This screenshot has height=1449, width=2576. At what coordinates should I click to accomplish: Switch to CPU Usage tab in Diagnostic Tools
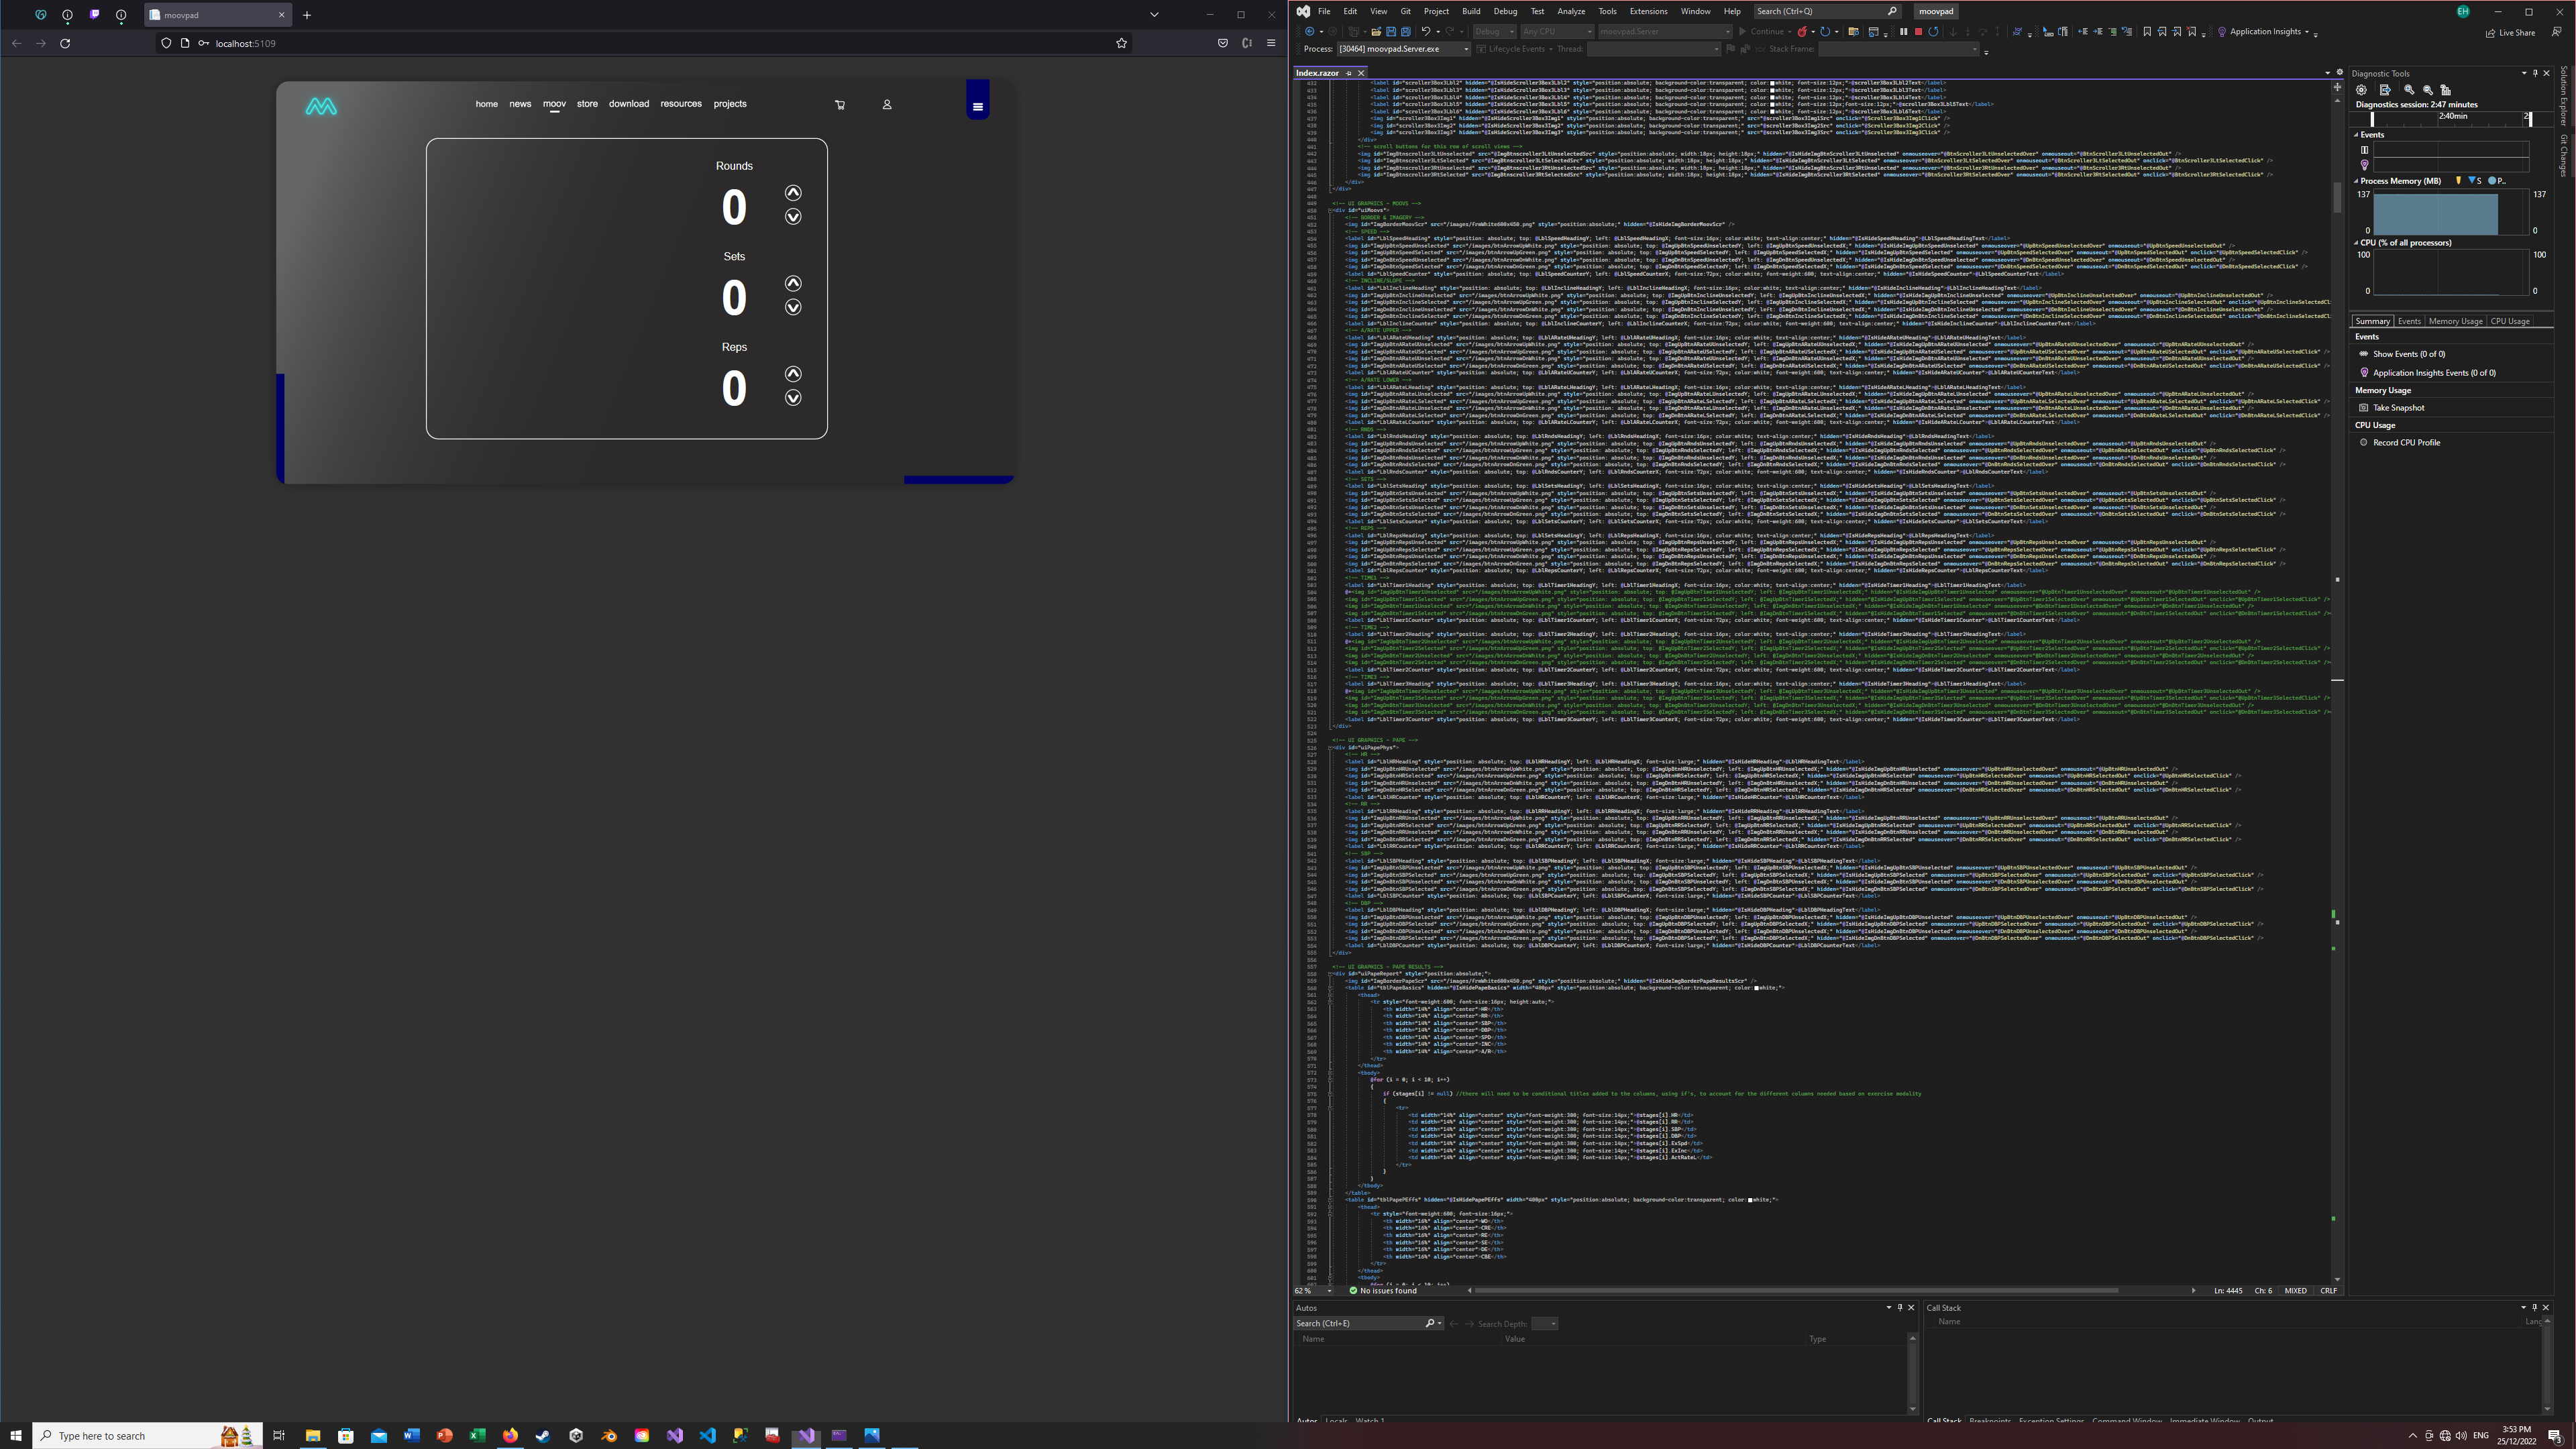click(2510, 321)
